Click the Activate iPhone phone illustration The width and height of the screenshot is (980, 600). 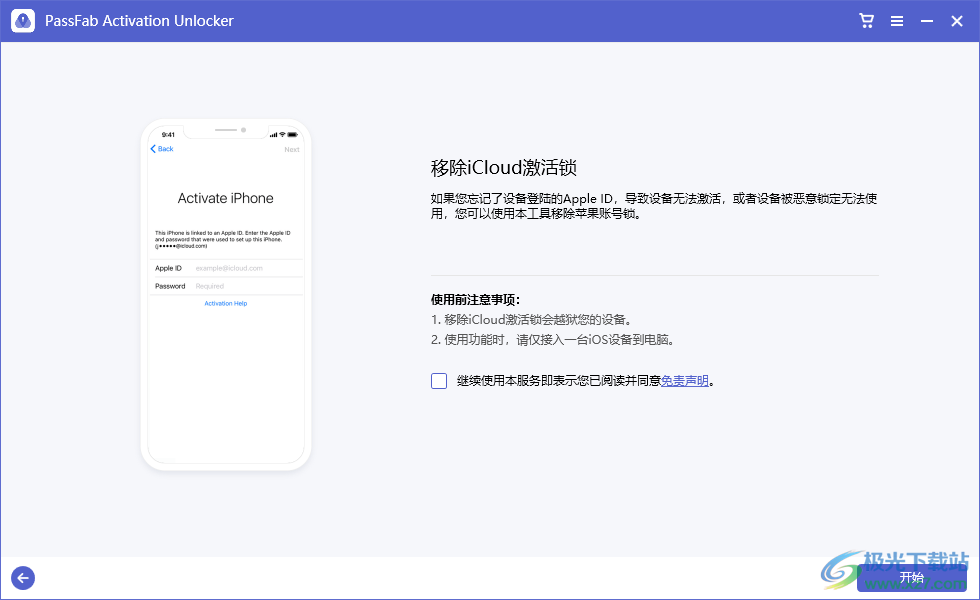pos(226,294)
